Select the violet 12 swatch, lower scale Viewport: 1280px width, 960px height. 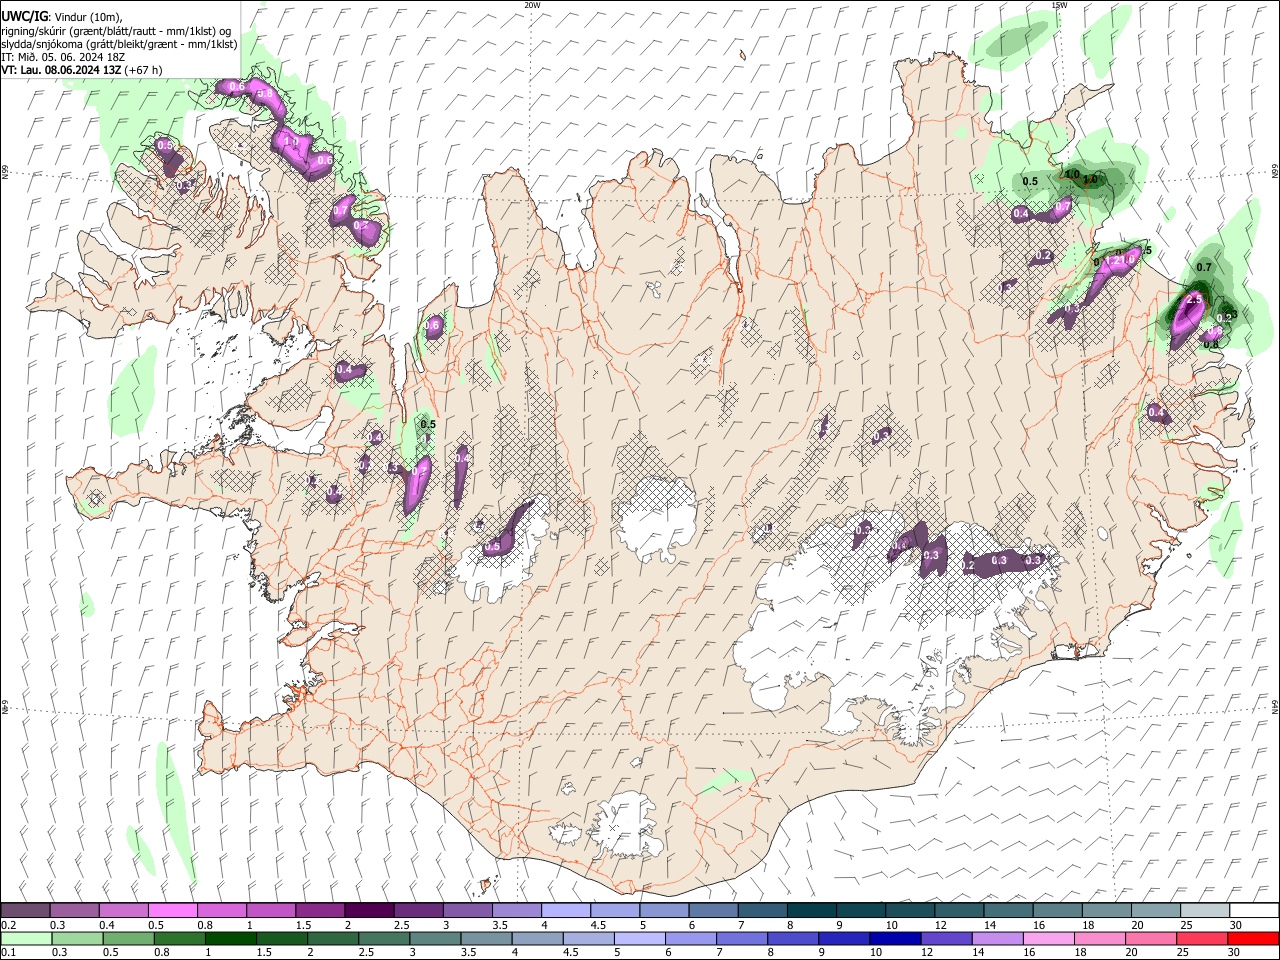click(945, 938)
